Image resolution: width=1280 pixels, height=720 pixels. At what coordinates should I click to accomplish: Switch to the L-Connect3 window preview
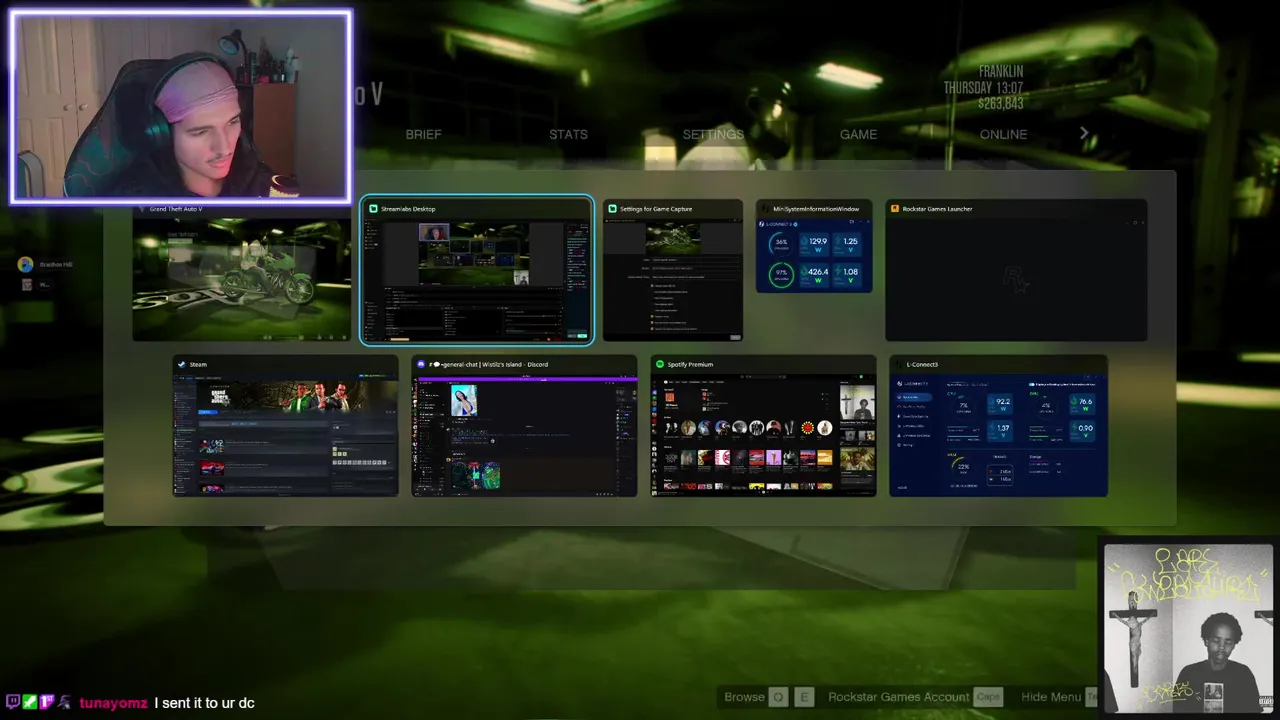(x=998, y=426)
